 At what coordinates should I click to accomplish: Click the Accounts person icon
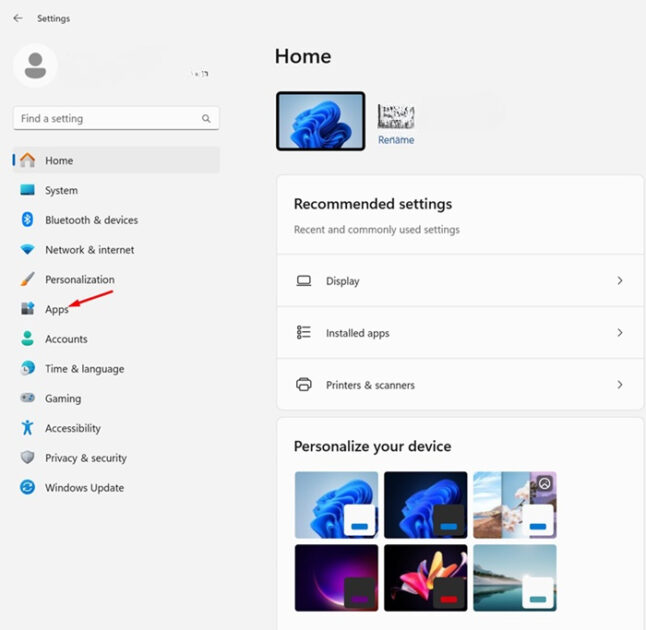point(28,338)
